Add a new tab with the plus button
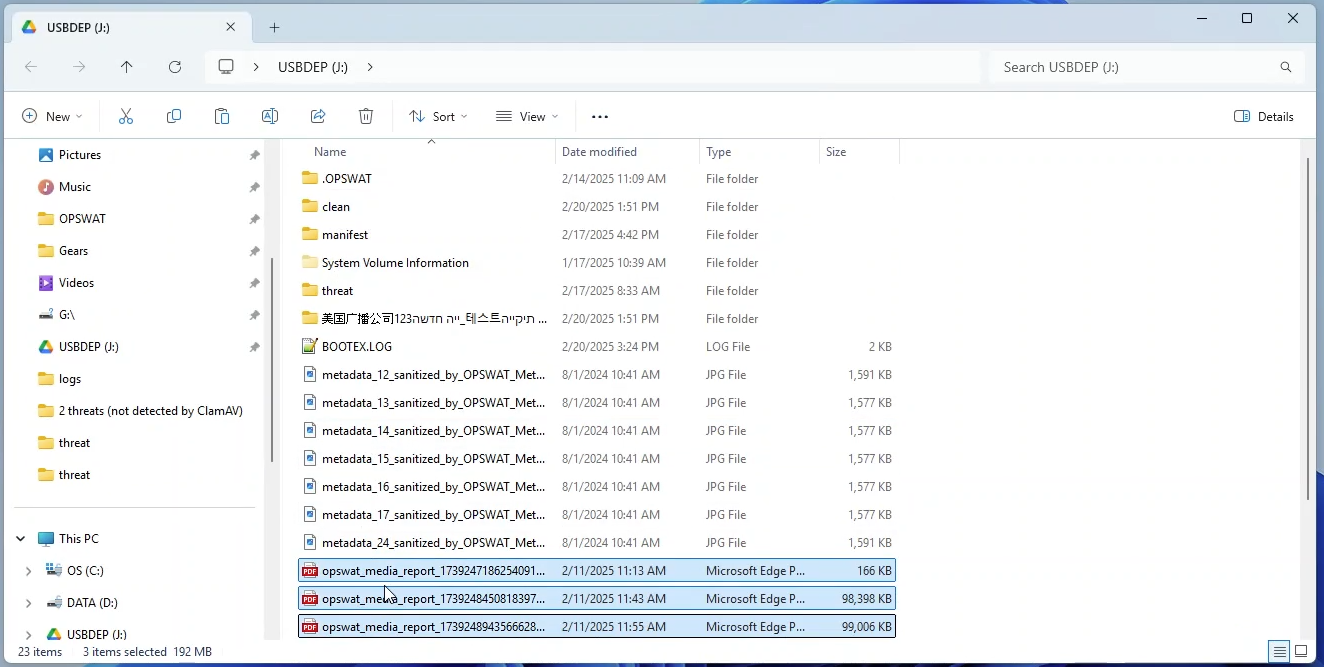Screen dimensions: 1324x667 (x=274, y=27)
